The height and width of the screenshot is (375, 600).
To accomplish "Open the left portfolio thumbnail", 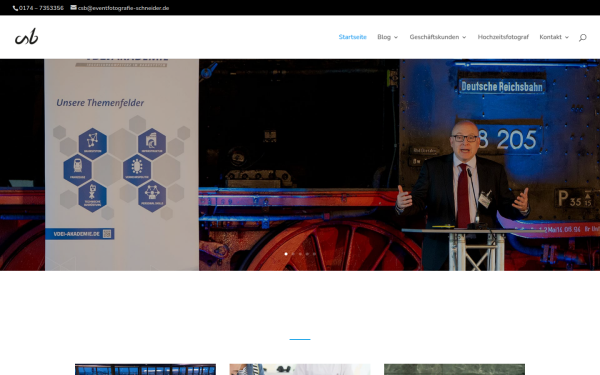I will [145, 369].
